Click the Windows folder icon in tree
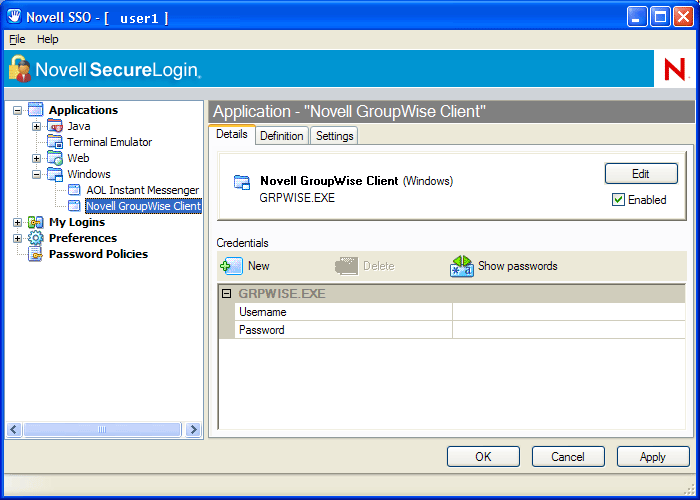The height and width of the screenshot is (500, 700). [x=55, y=174]
